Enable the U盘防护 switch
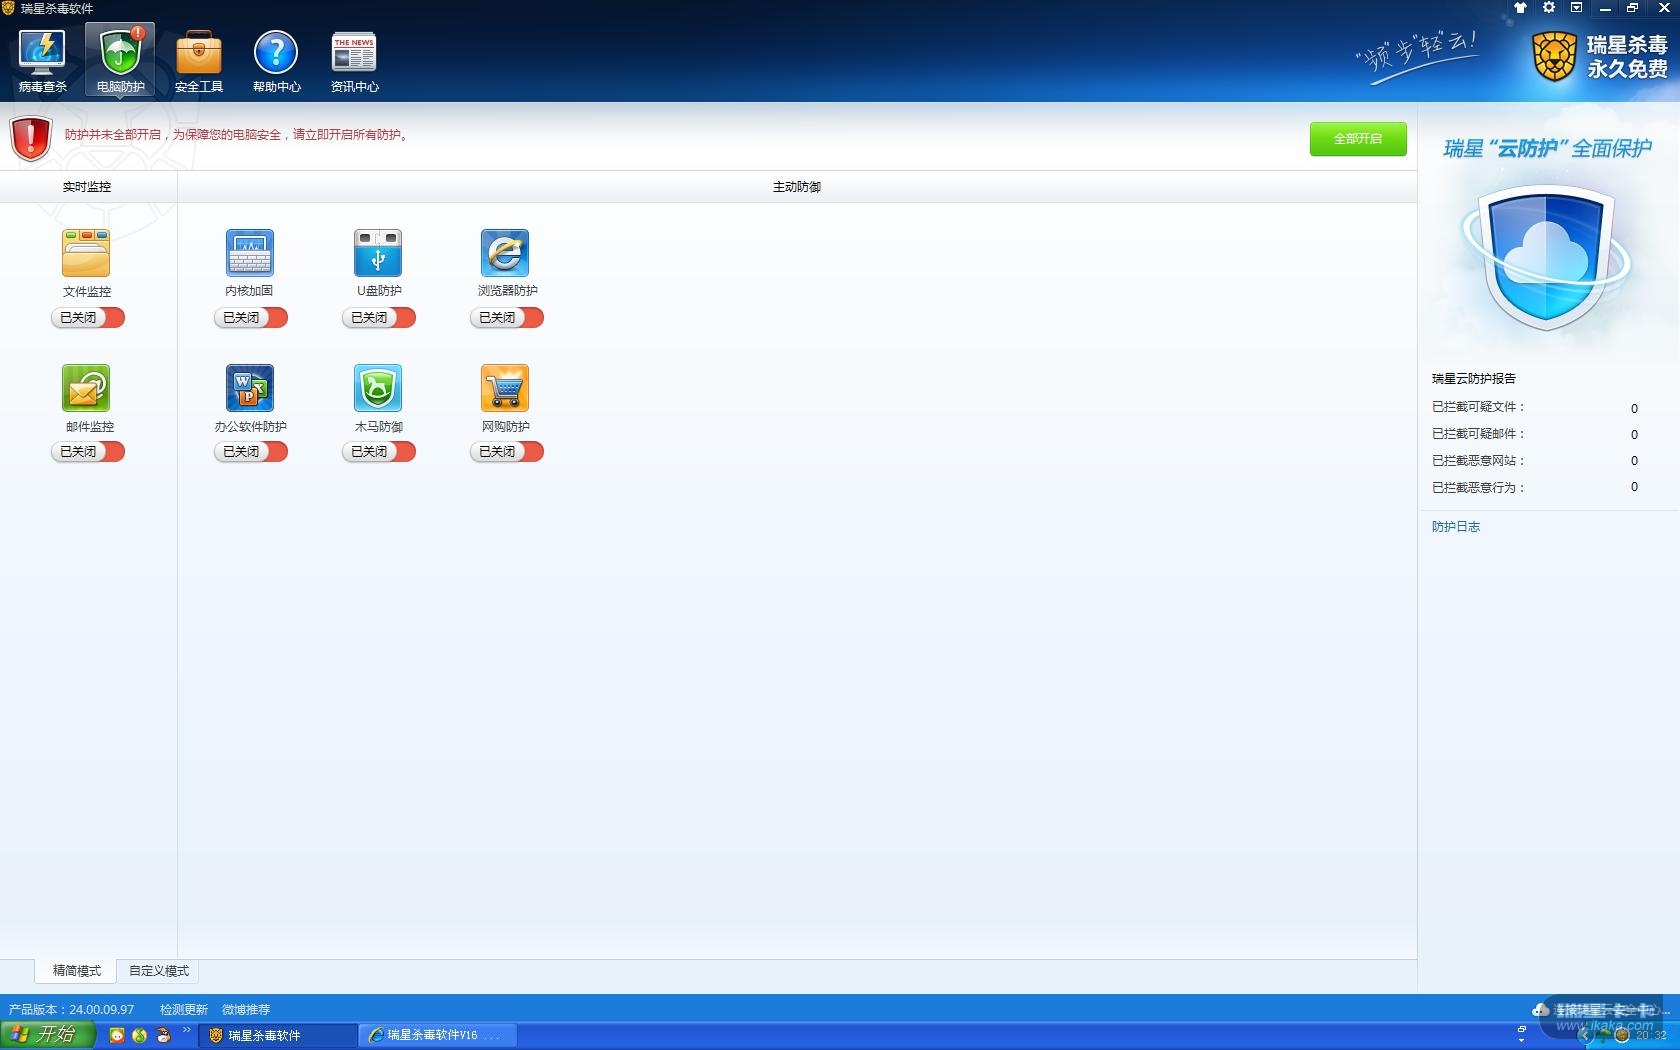Screen dimensions: 1680x1050 coord(379,318)
